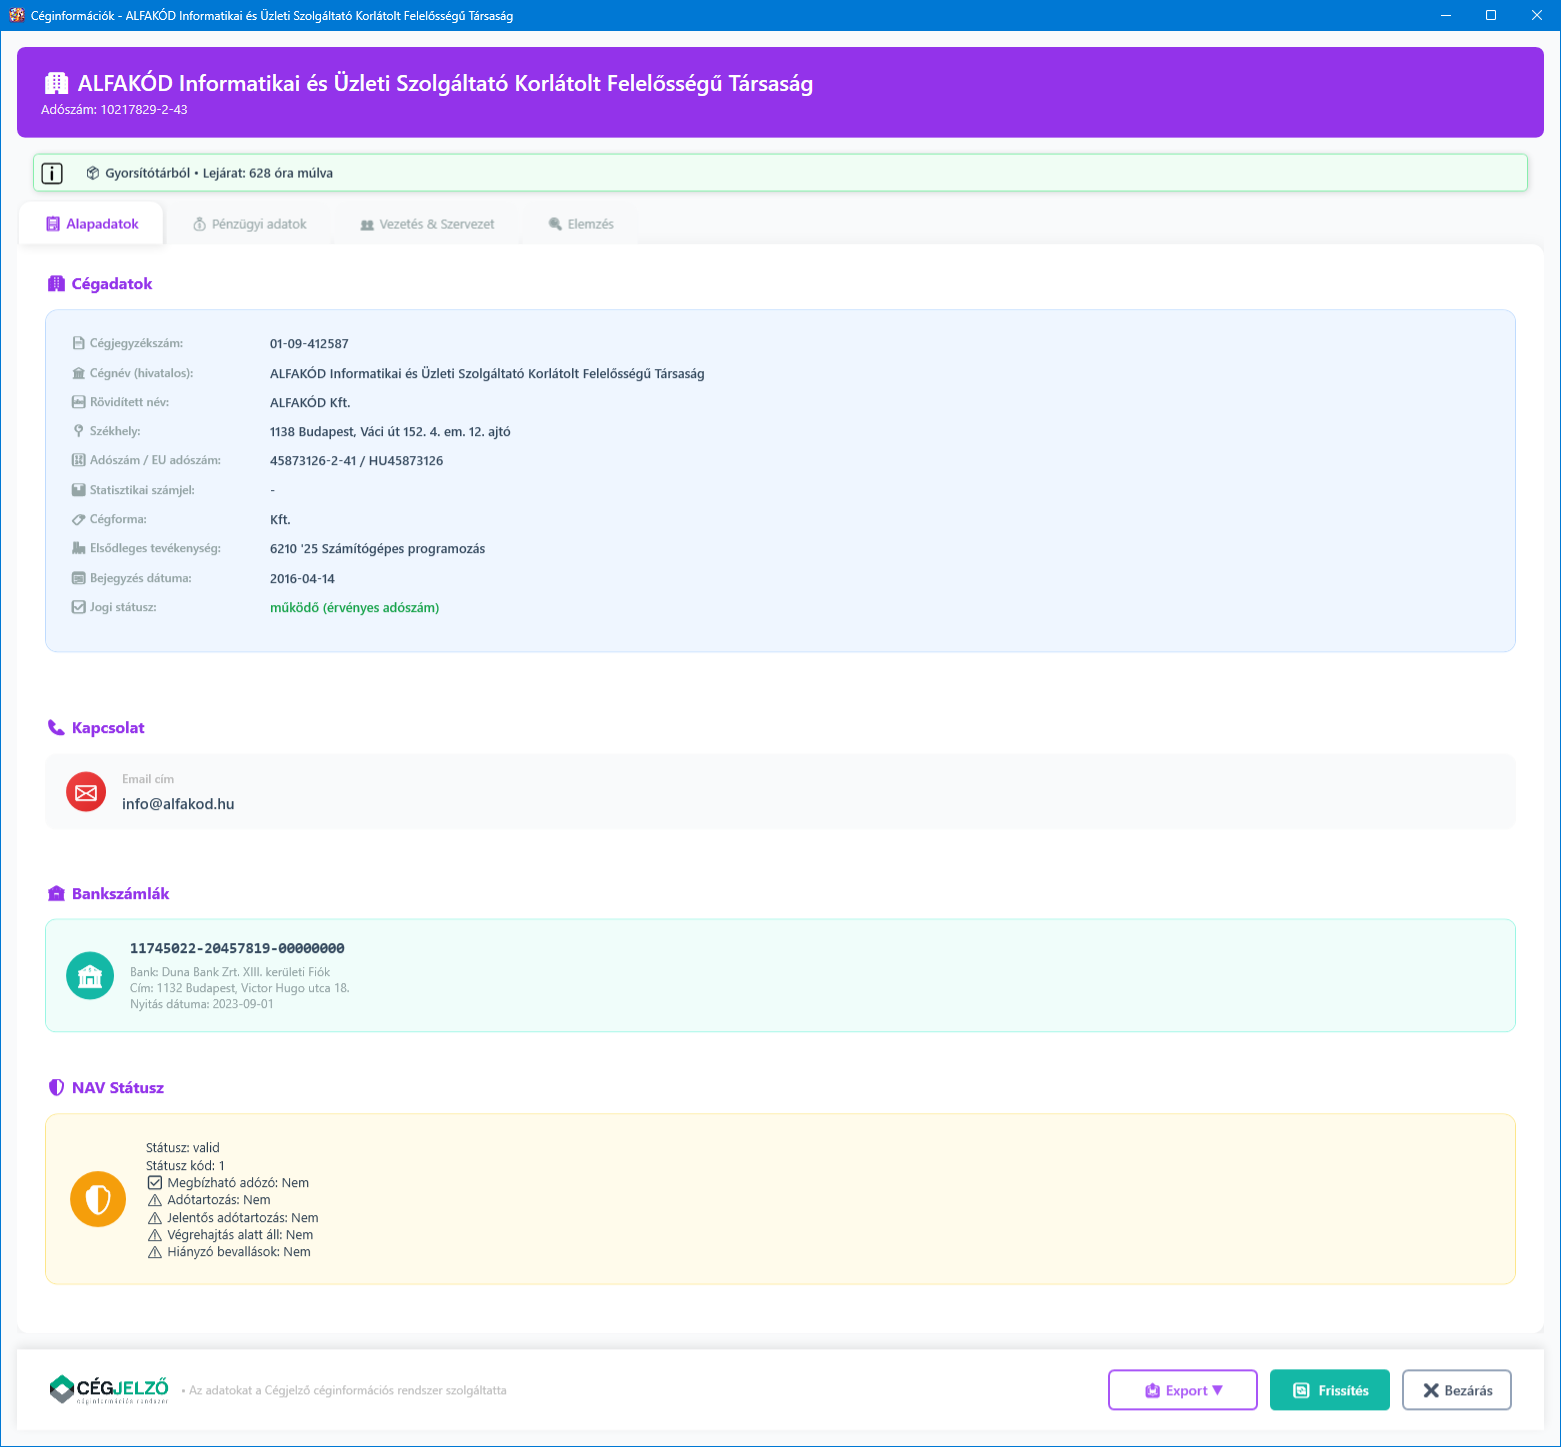The height and width of the screenshot is (1447, 1561).
Task: Click the teal bank building icon
Action: point(90,975)
